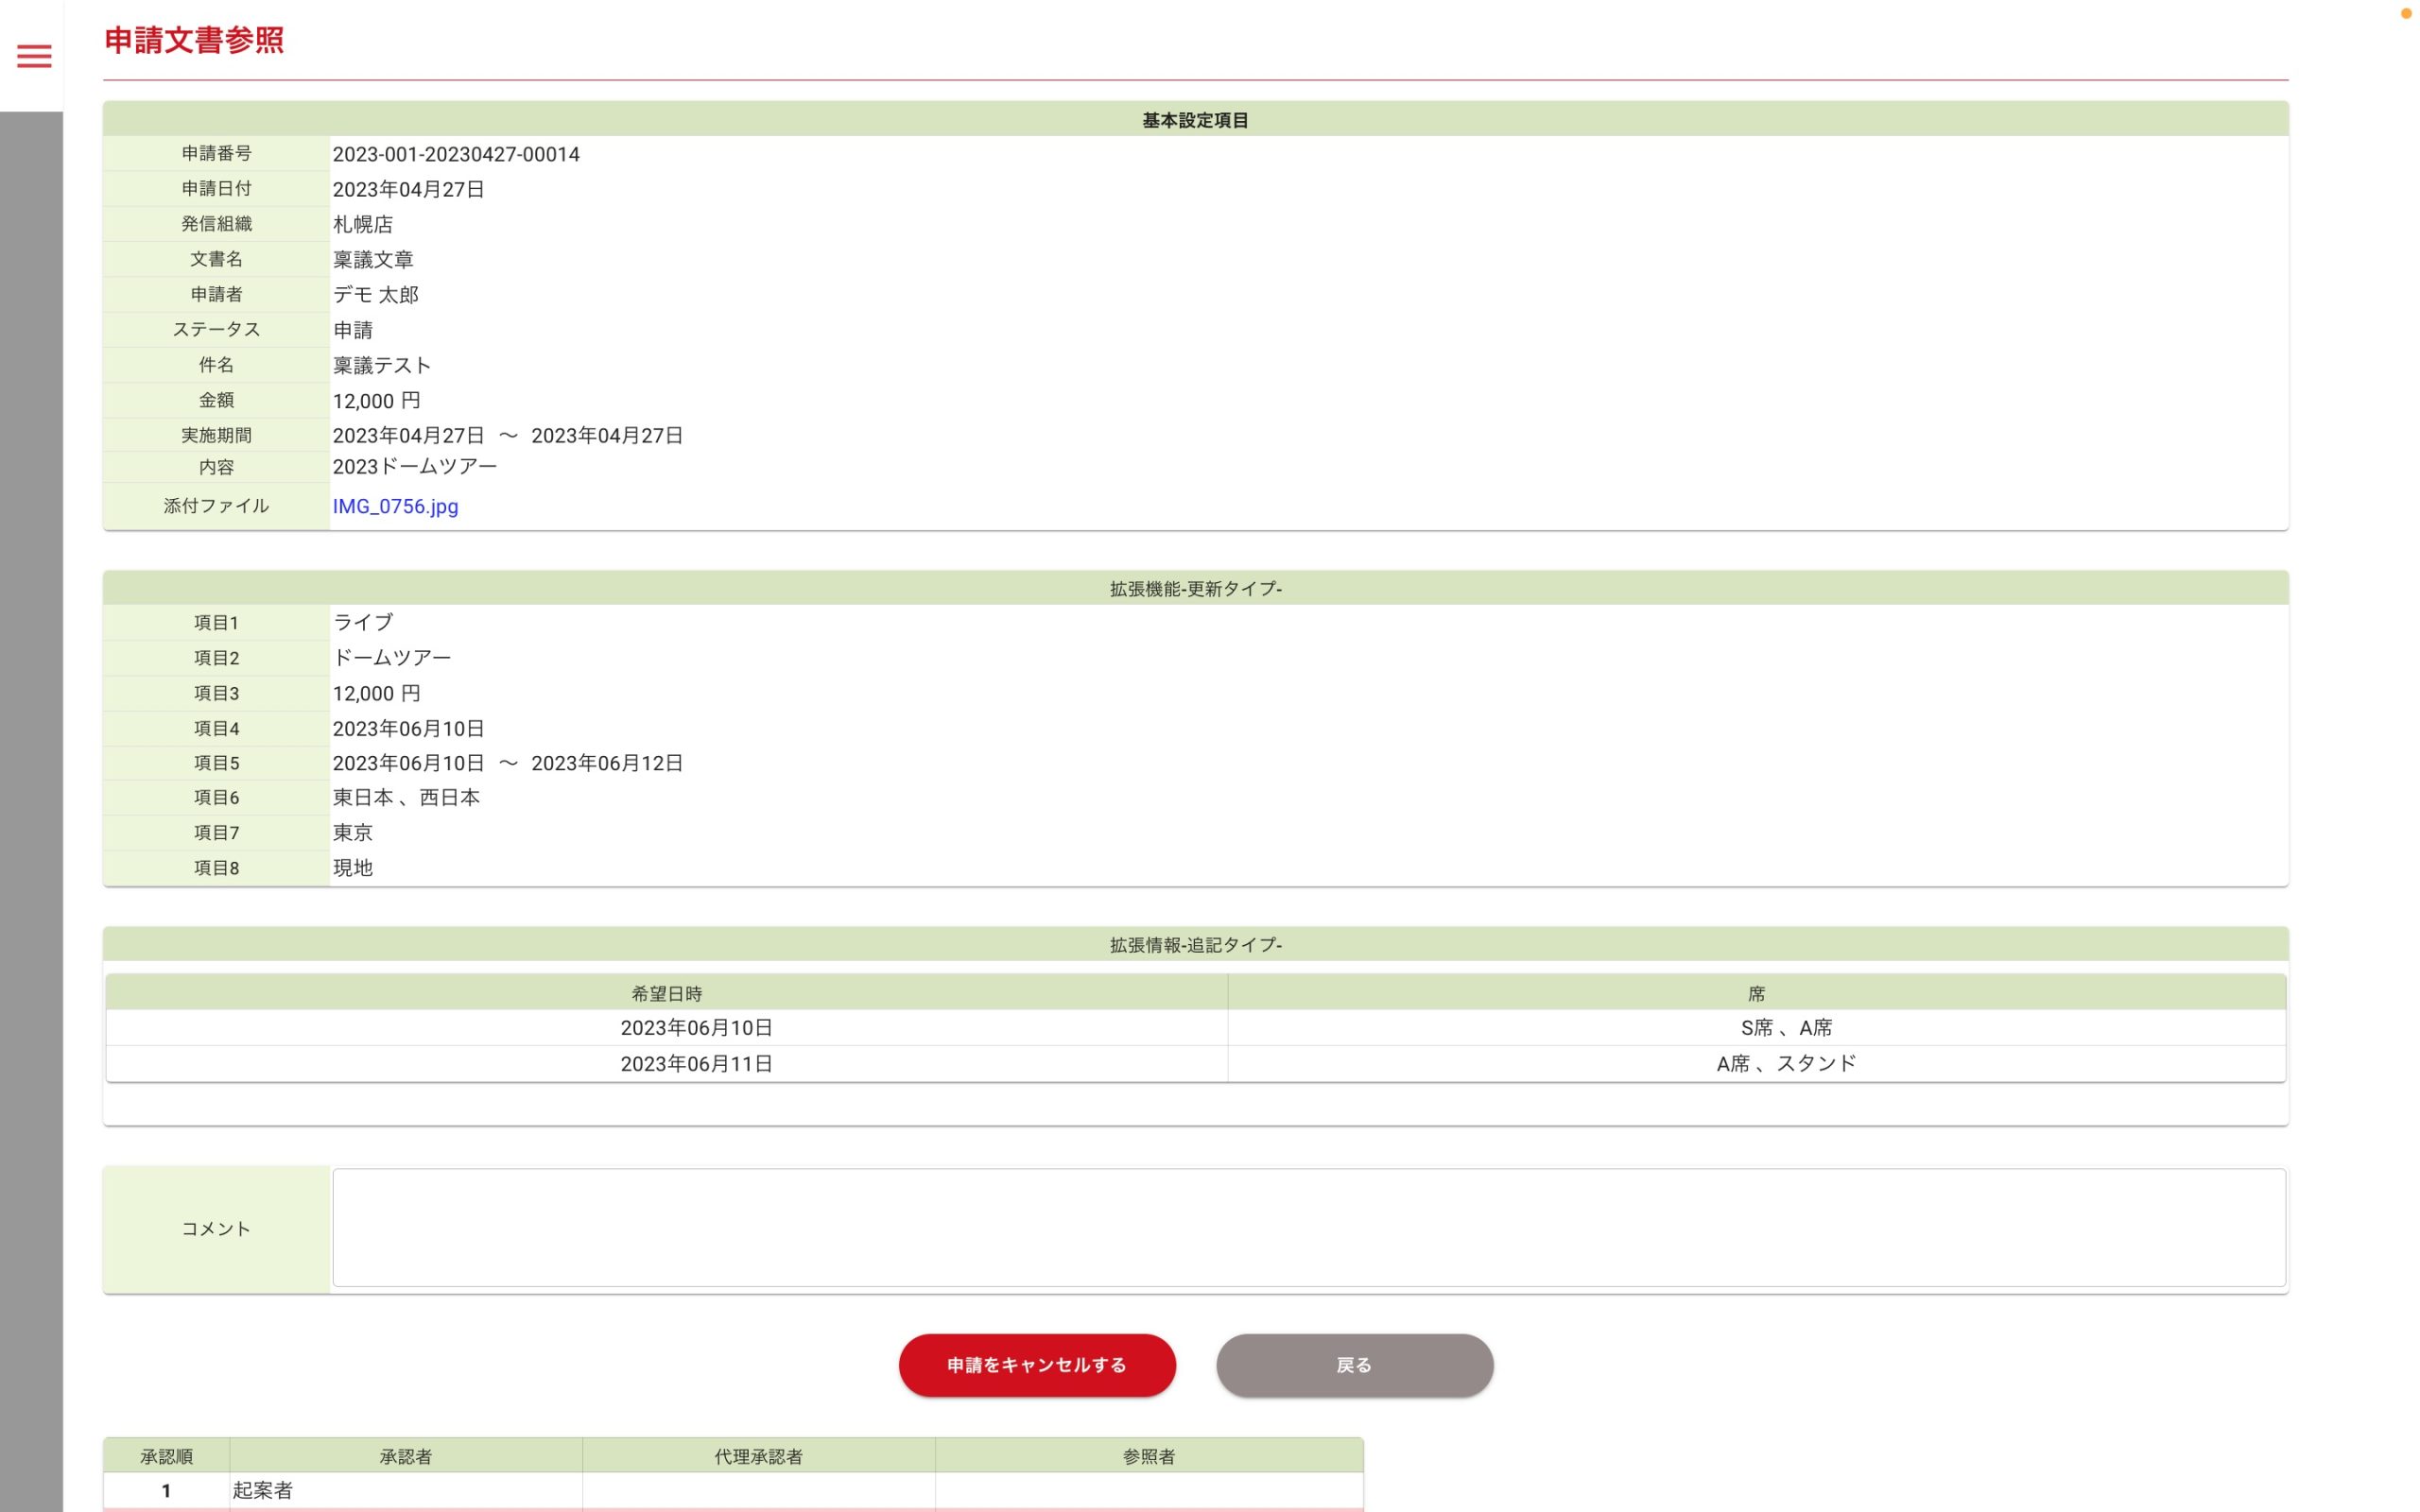Click the orange dot indicator at top right
The image size is (2420, 1512).
click(x=2405, y=13)
